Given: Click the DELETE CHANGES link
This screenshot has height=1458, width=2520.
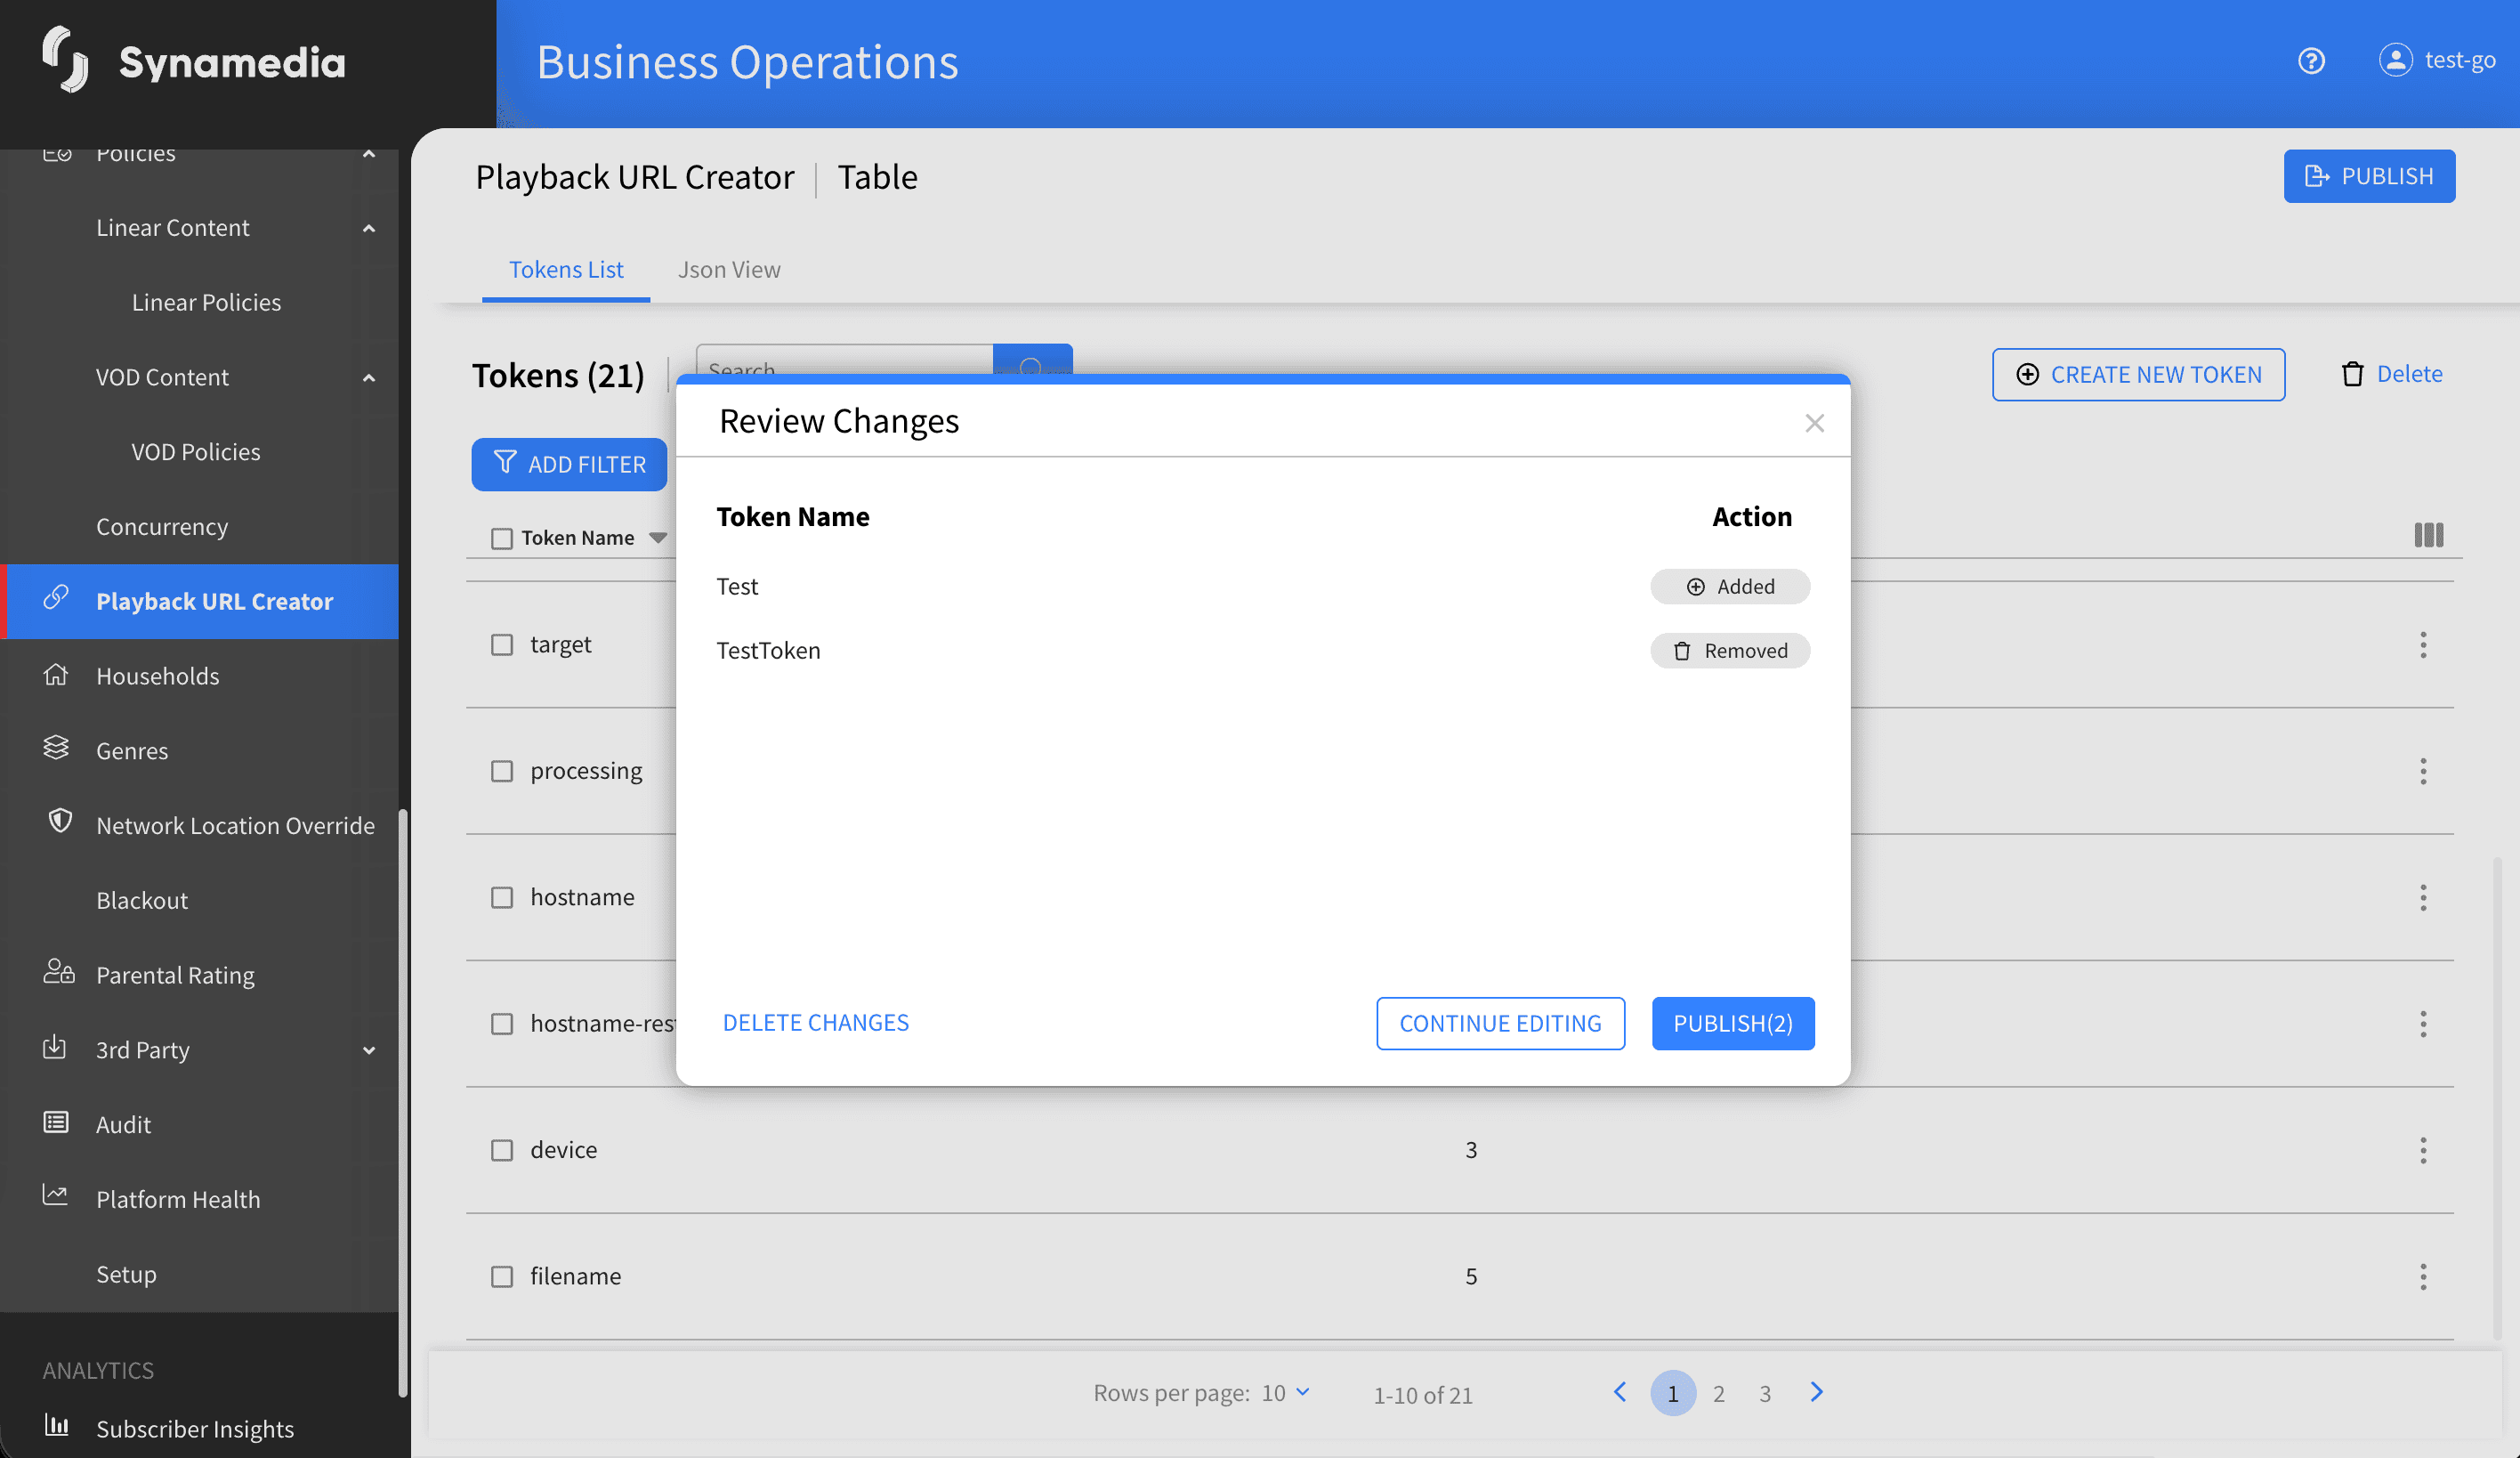Looking at the screenshot, I should click(816, 1023).
